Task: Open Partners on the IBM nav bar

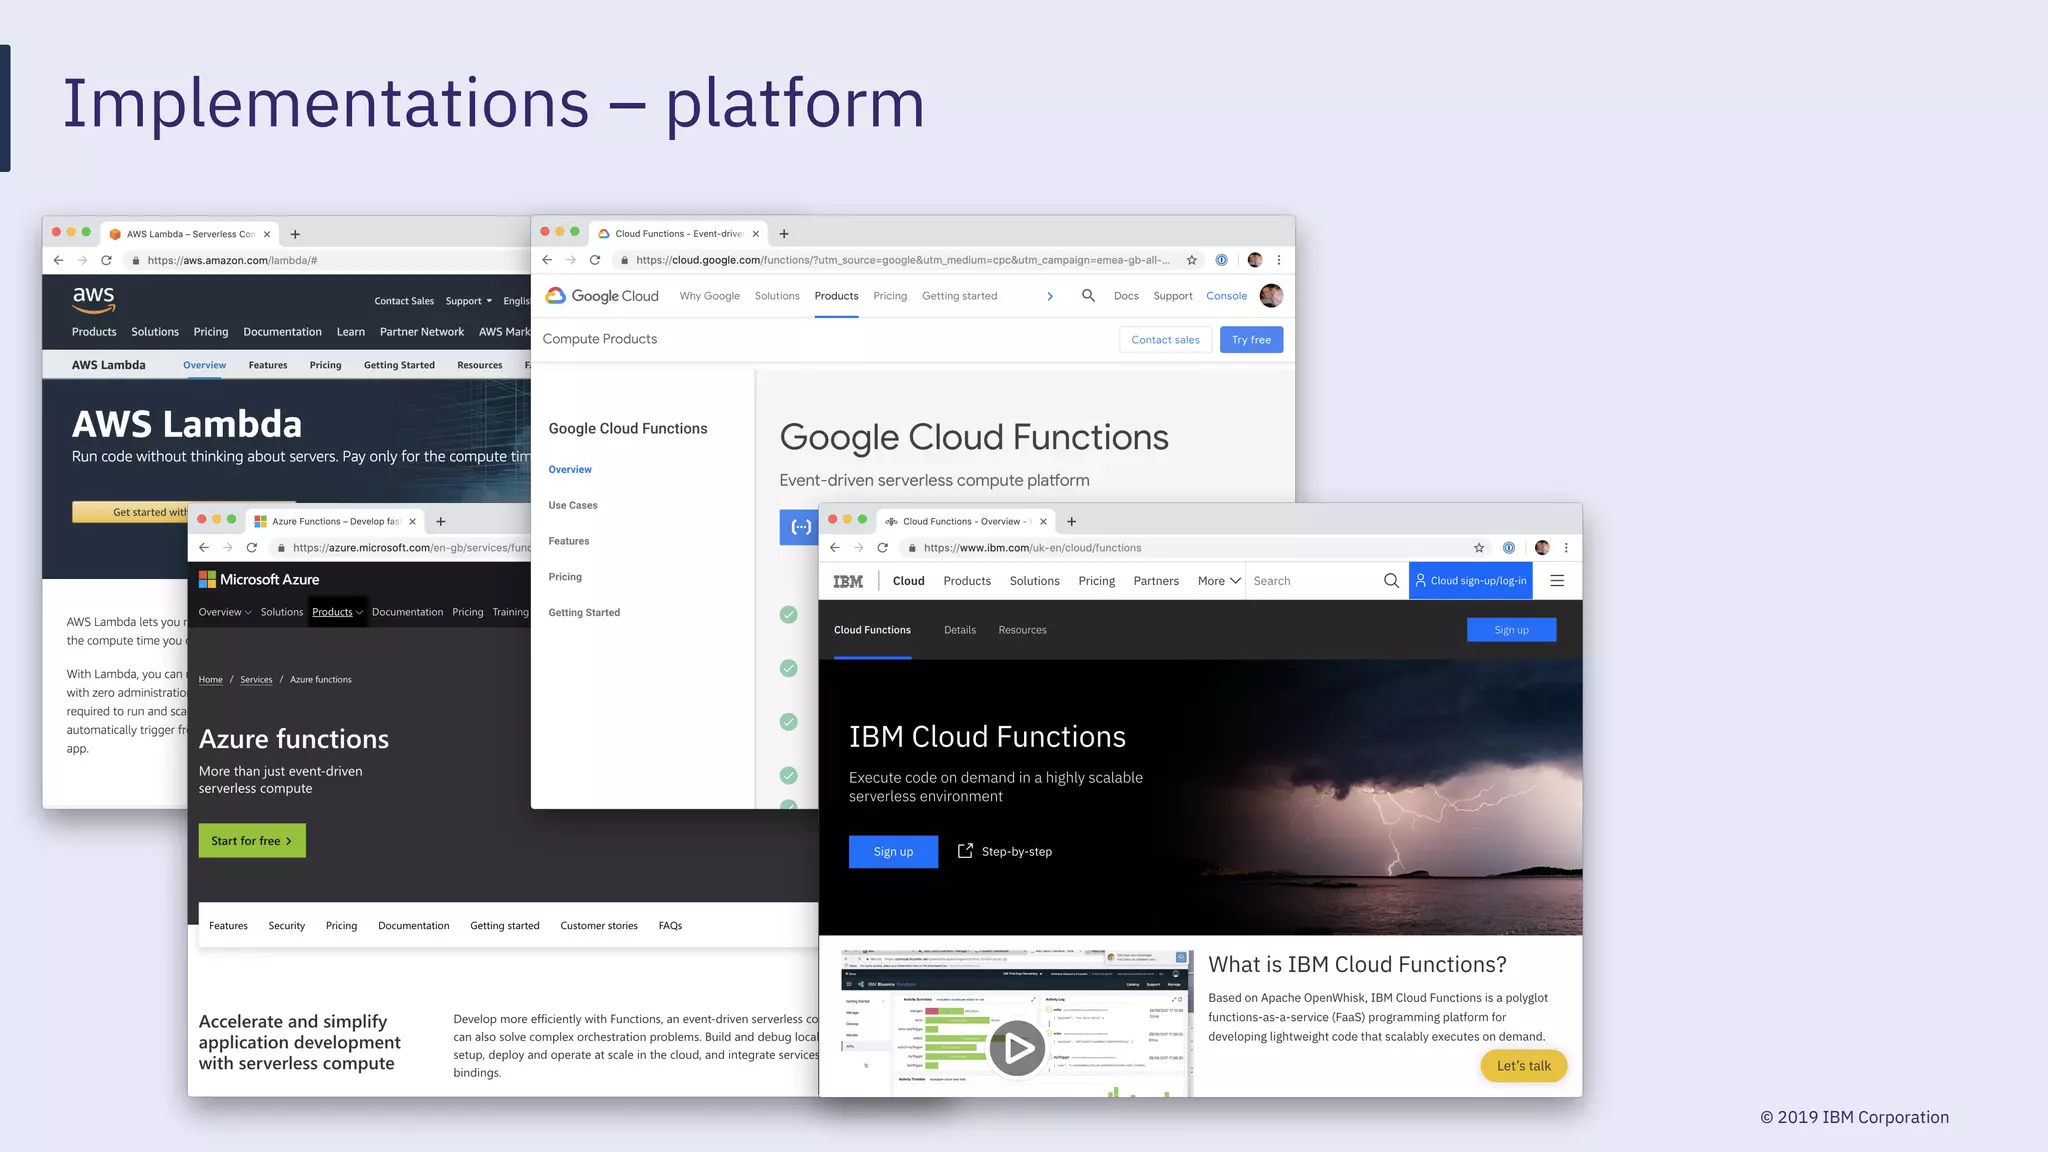Action: 1156,581
